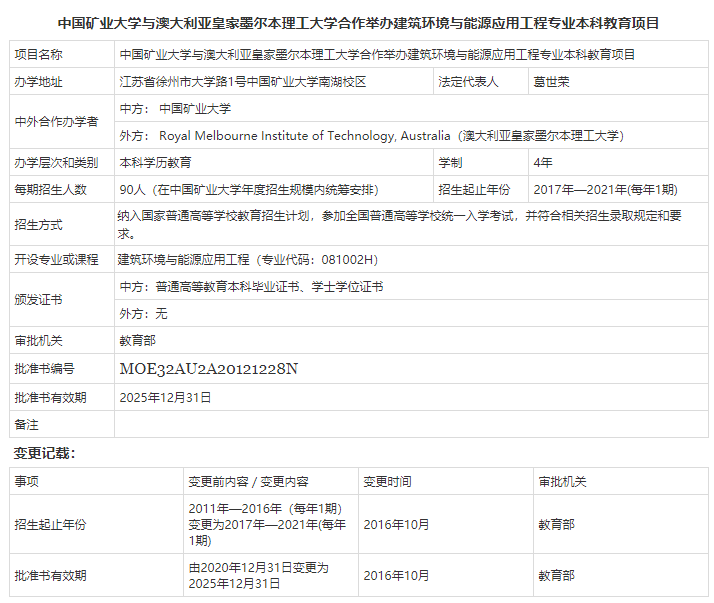Select the name 葛世荣
The height and width of the screenshot is (603, 714).
click(551, 82)
